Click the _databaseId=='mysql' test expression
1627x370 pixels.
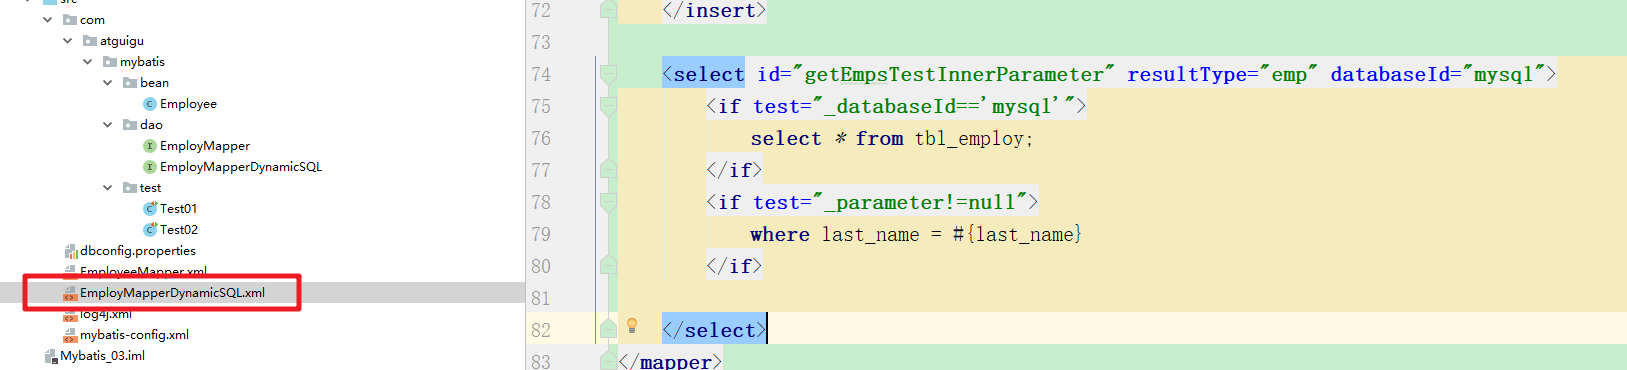coord(950,106)
